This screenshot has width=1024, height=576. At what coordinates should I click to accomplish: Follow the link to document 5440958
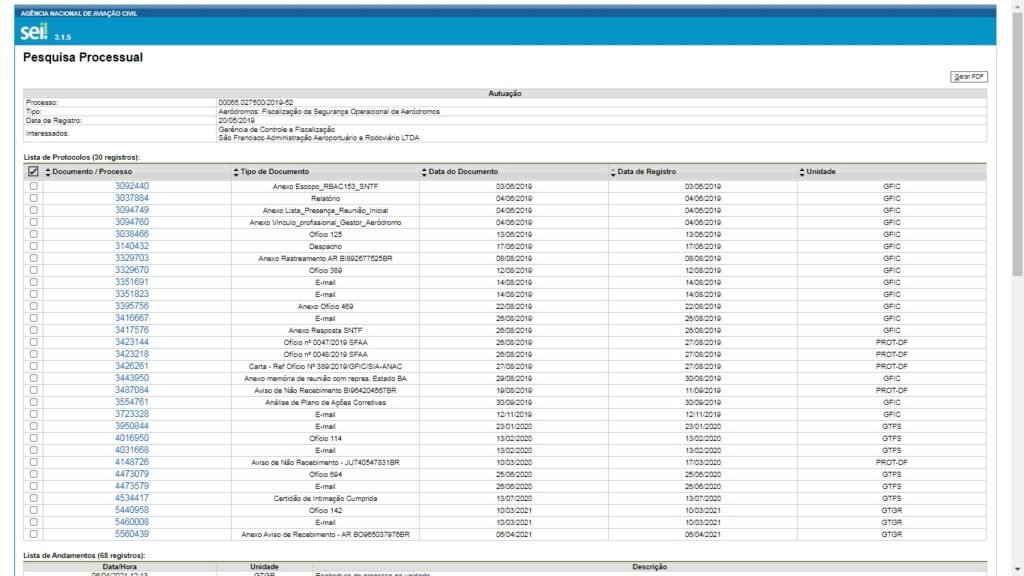(131, 510)
